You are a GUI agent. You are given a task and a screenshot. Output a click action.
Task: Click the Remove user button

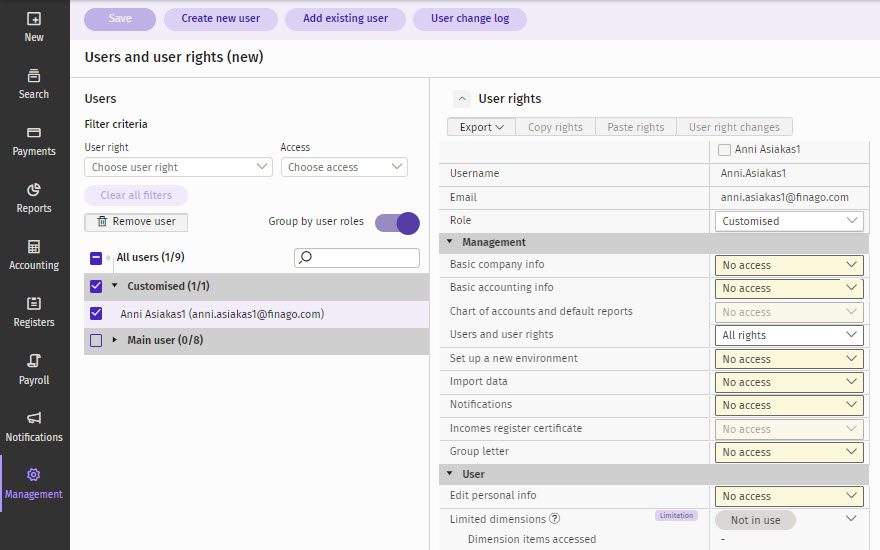(136, 222)
